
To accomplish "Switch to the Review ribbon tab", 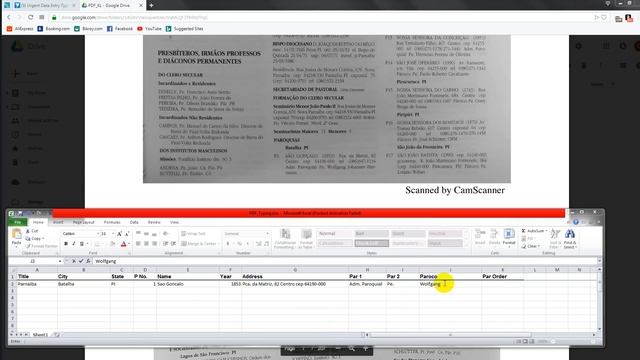I will point(154,222).
